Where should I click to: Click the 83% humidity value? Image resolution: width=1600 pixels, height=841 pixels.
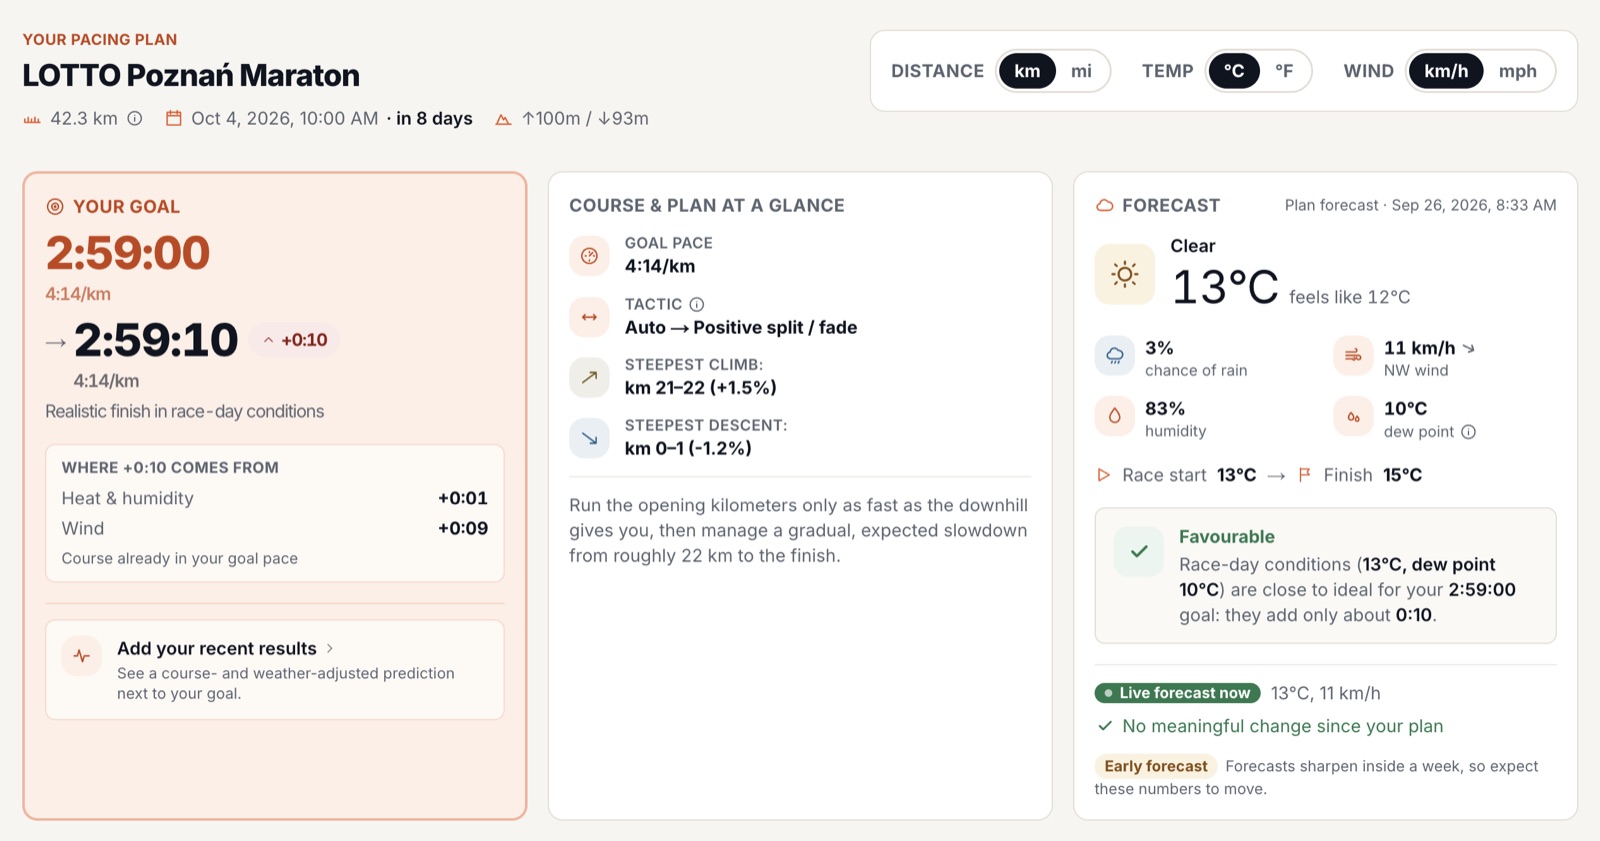tap(1165, 408)
